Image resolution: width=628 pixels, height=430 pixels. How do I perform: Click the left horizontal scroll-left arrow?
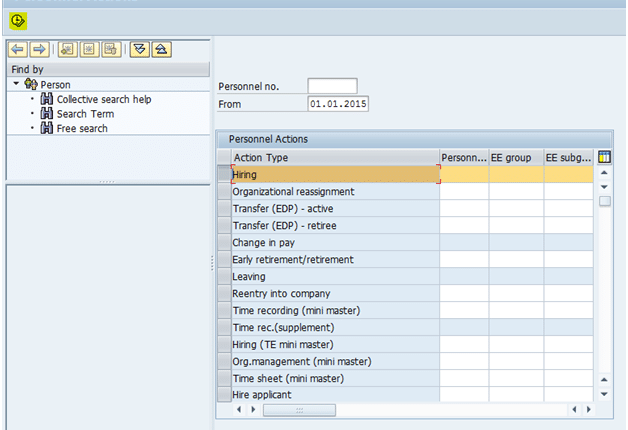239,409
